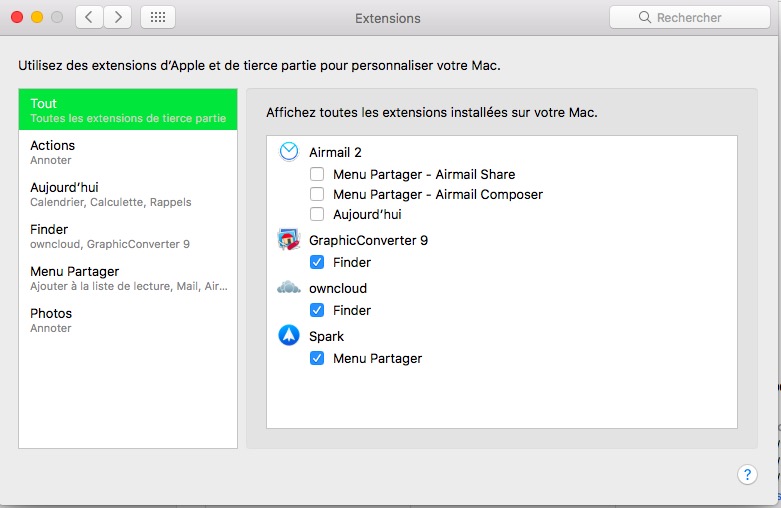Select the Actions category
This screenshot has height=508, width=781.
(128, 151)
